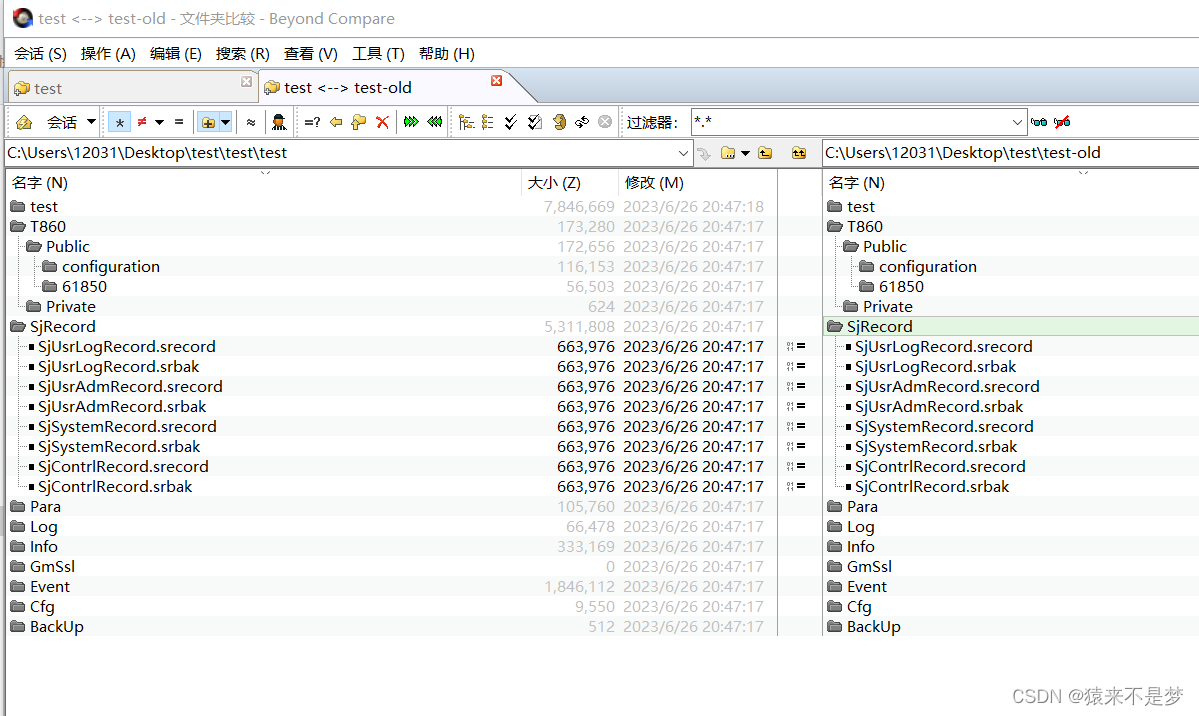Disable file filters using crossed glasses icon

pos(1062,121)
